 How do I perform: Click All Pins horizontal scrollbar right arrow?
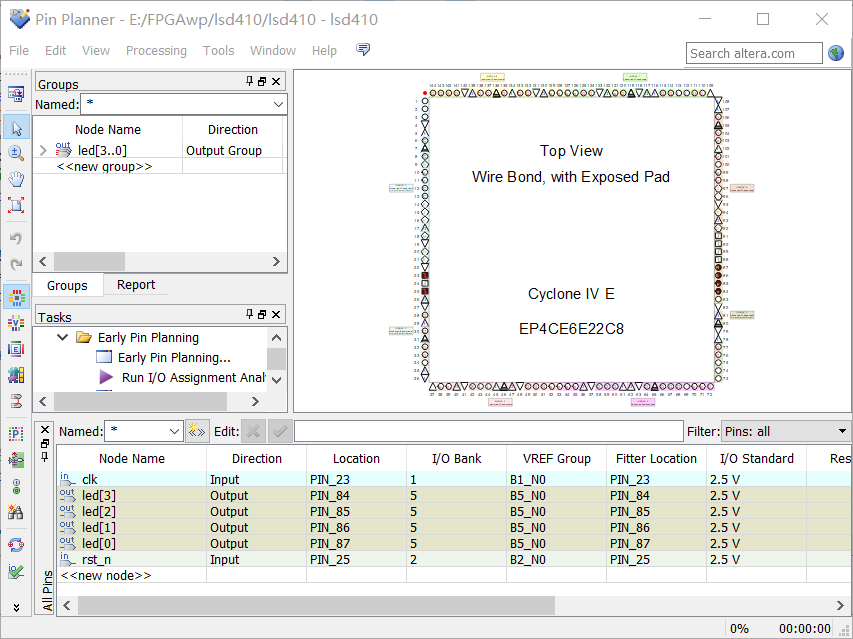[840, 605]
